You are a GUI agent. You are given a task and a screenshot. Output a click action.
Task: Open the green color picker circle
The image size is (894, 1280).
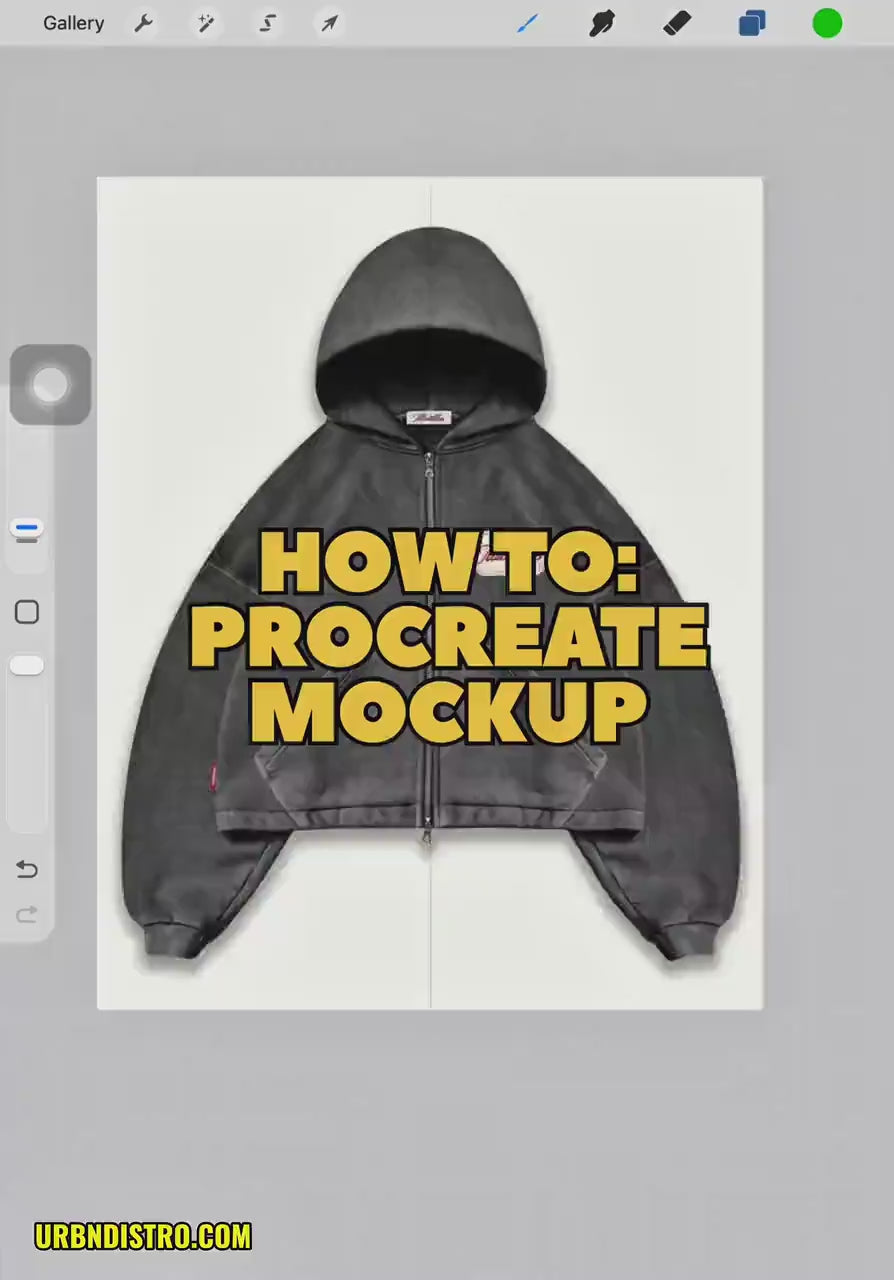click(x=827, y=23)
